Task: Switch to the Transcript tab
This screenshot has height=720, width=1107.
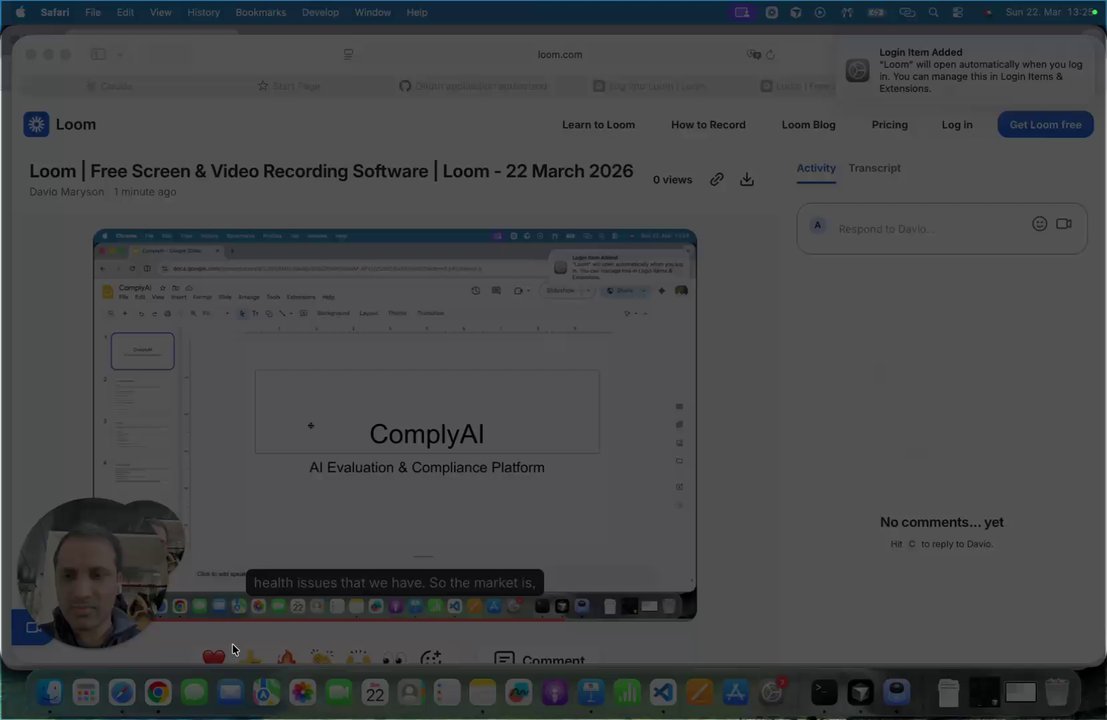Action: tap(874, 168)
